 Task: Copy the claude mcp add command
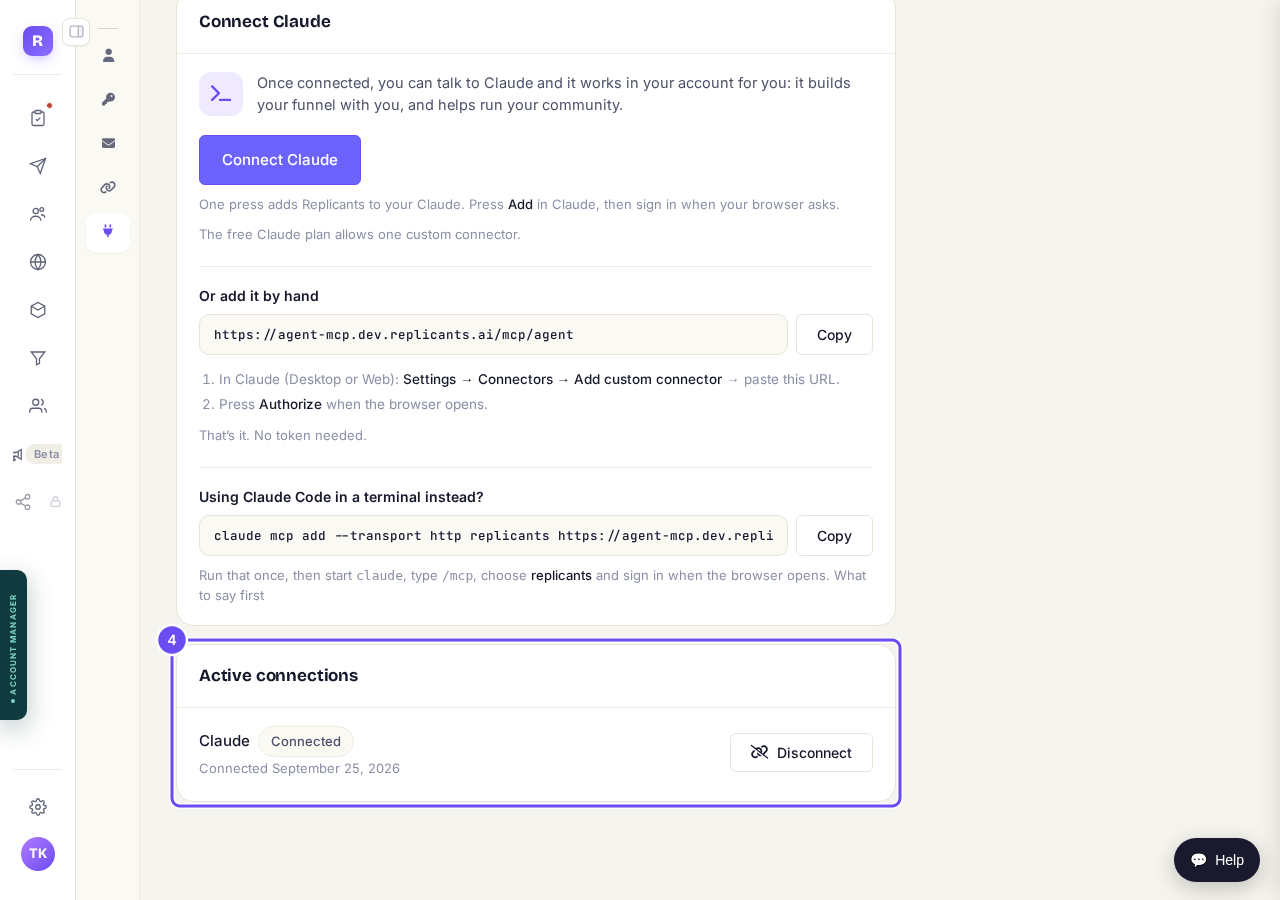click(834, 536)
